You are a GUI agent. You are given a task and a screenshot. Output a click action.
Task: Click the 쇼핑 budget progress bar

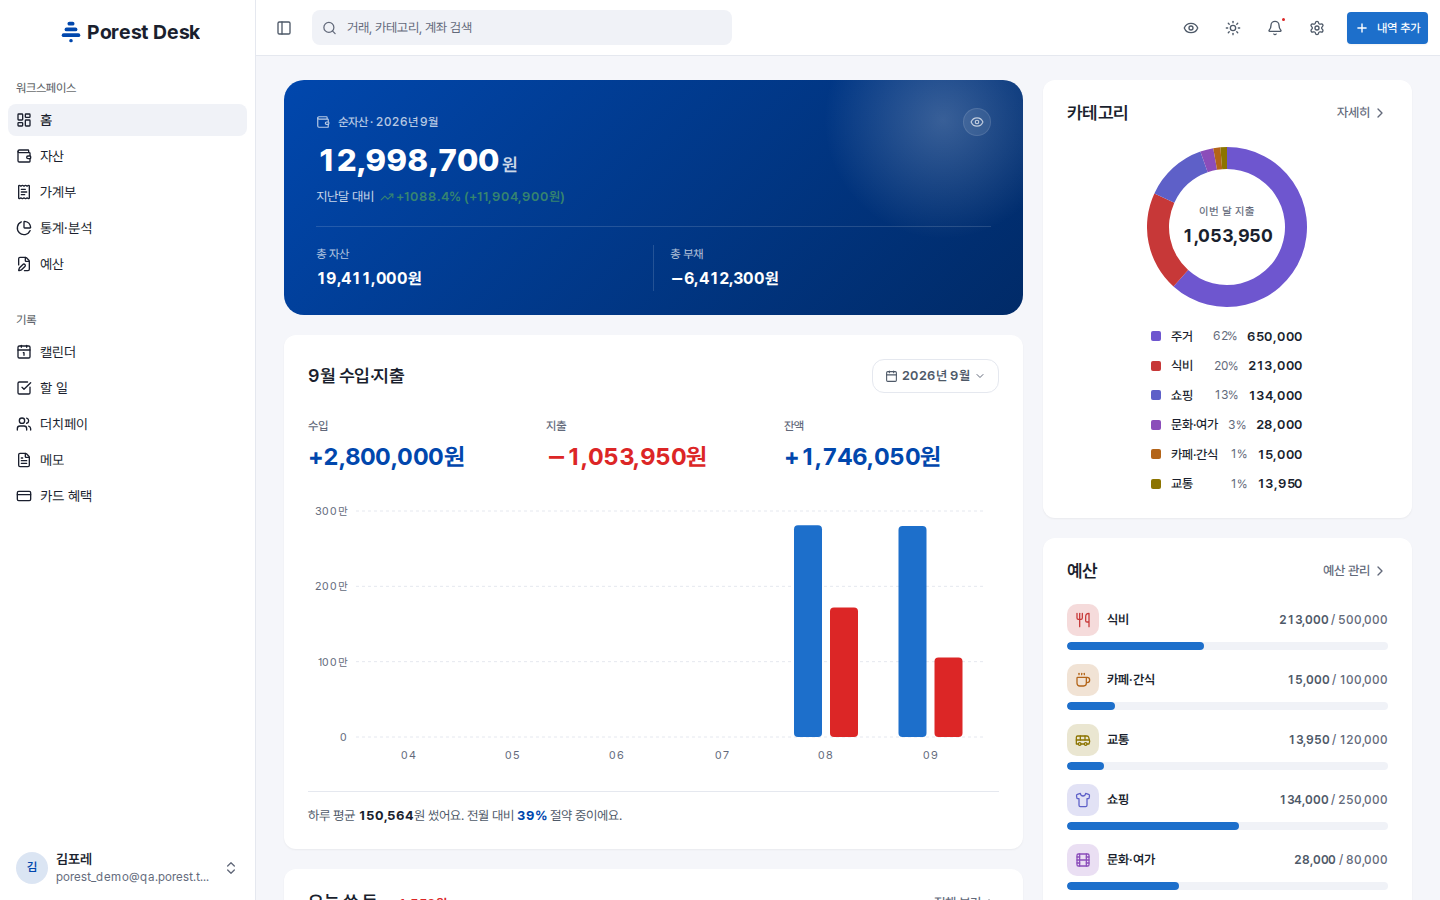tap(1227, 826)
